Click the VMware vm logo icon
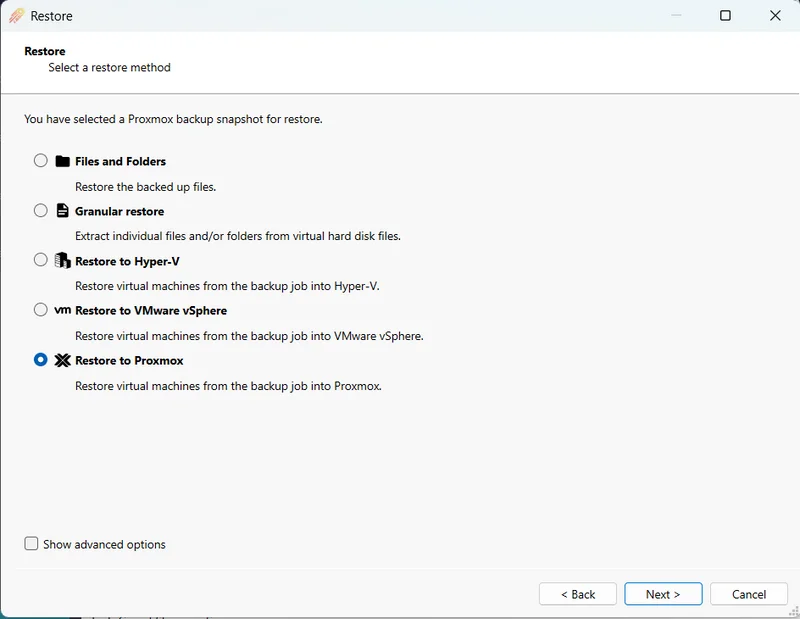Image resolution: width=800 pixels, height=619 pixels. [62, 310]
